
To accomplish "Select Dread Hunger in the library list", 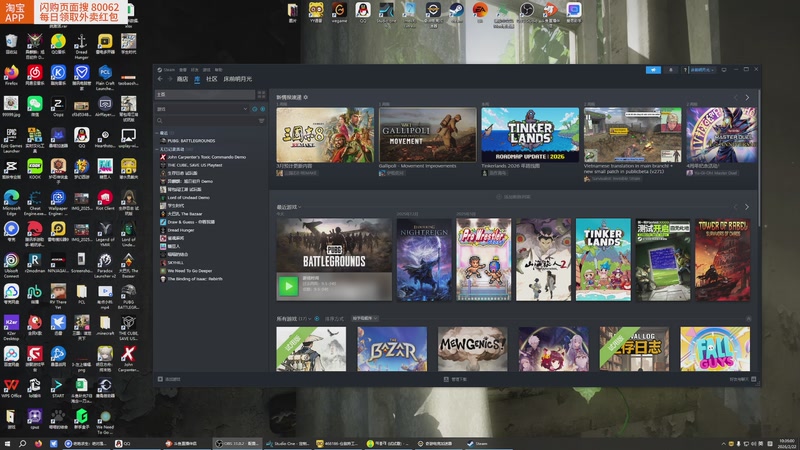I will pos(181,230).
